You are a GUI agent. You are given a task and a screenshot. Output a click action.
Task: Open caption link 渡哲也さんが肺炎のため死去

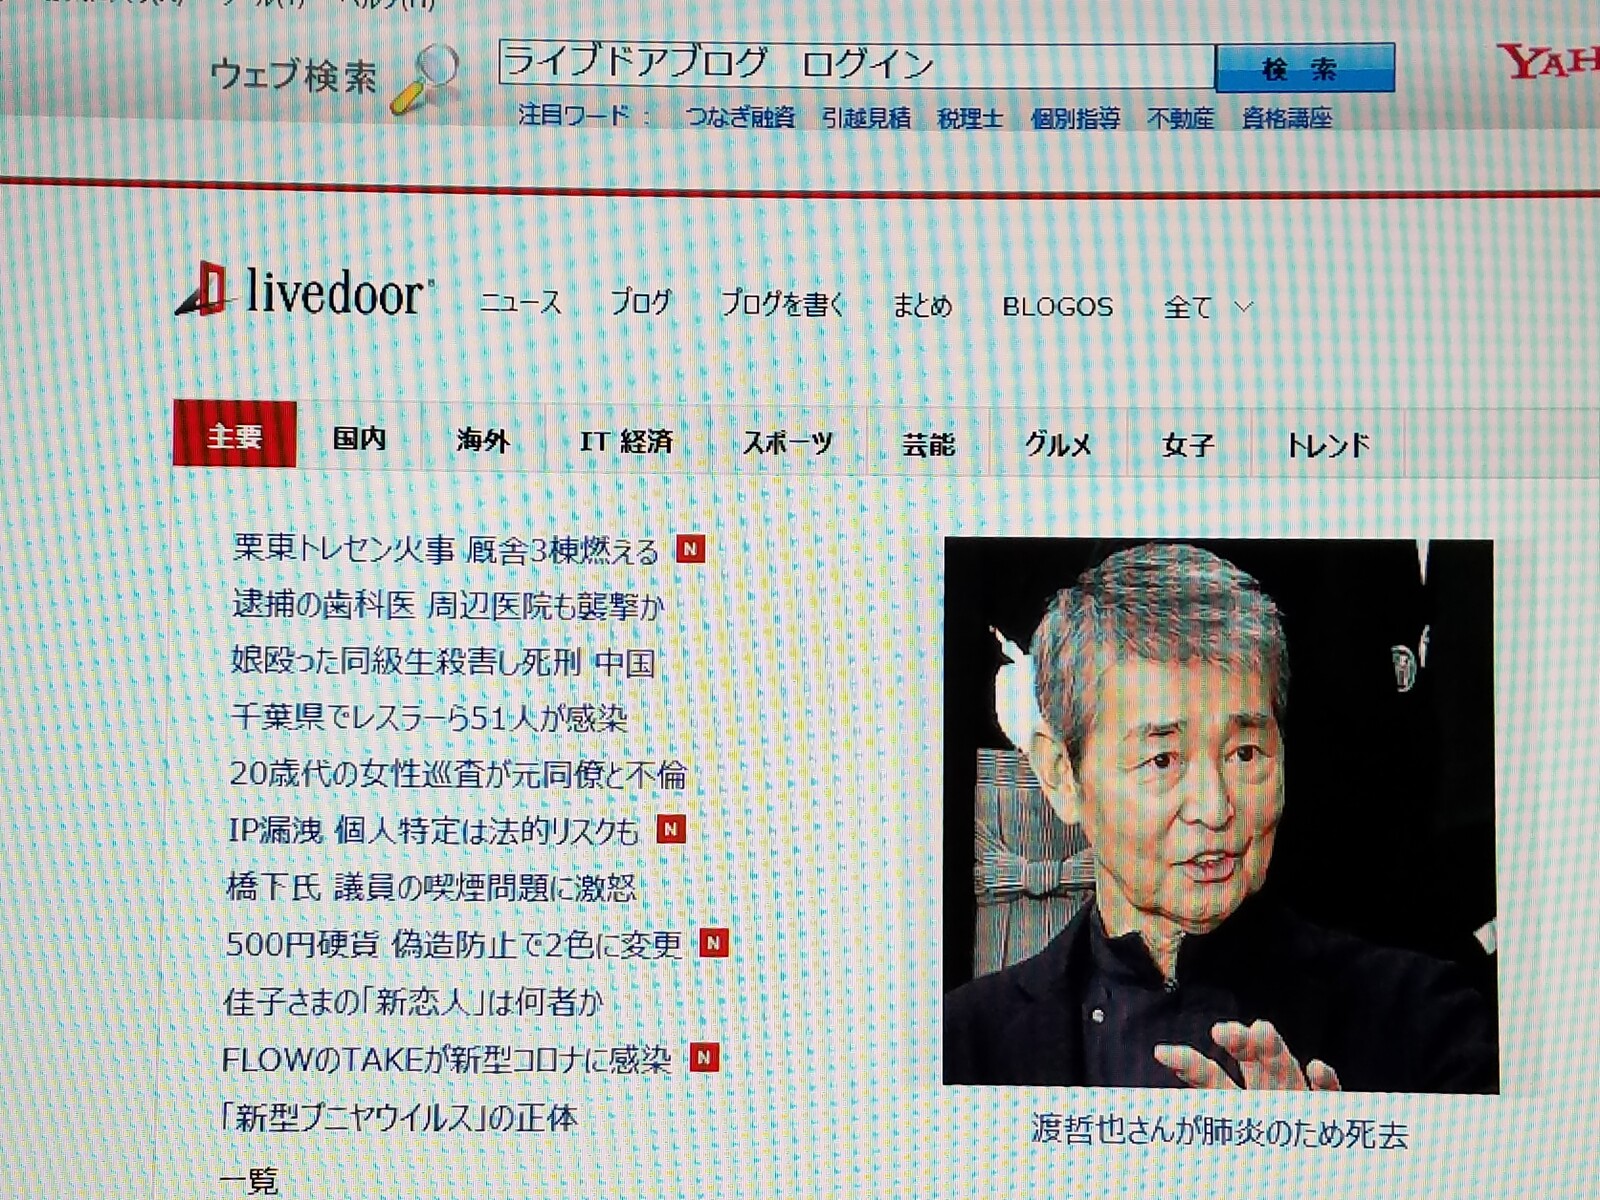(x=1219, y=1133)
